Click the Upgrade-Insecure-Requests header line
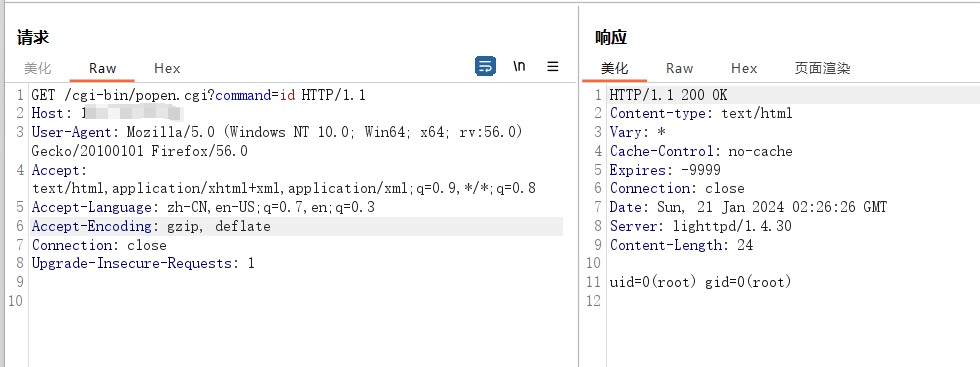Image resolution: width=980 pixels, height=367 pixels. coord(143,264)
